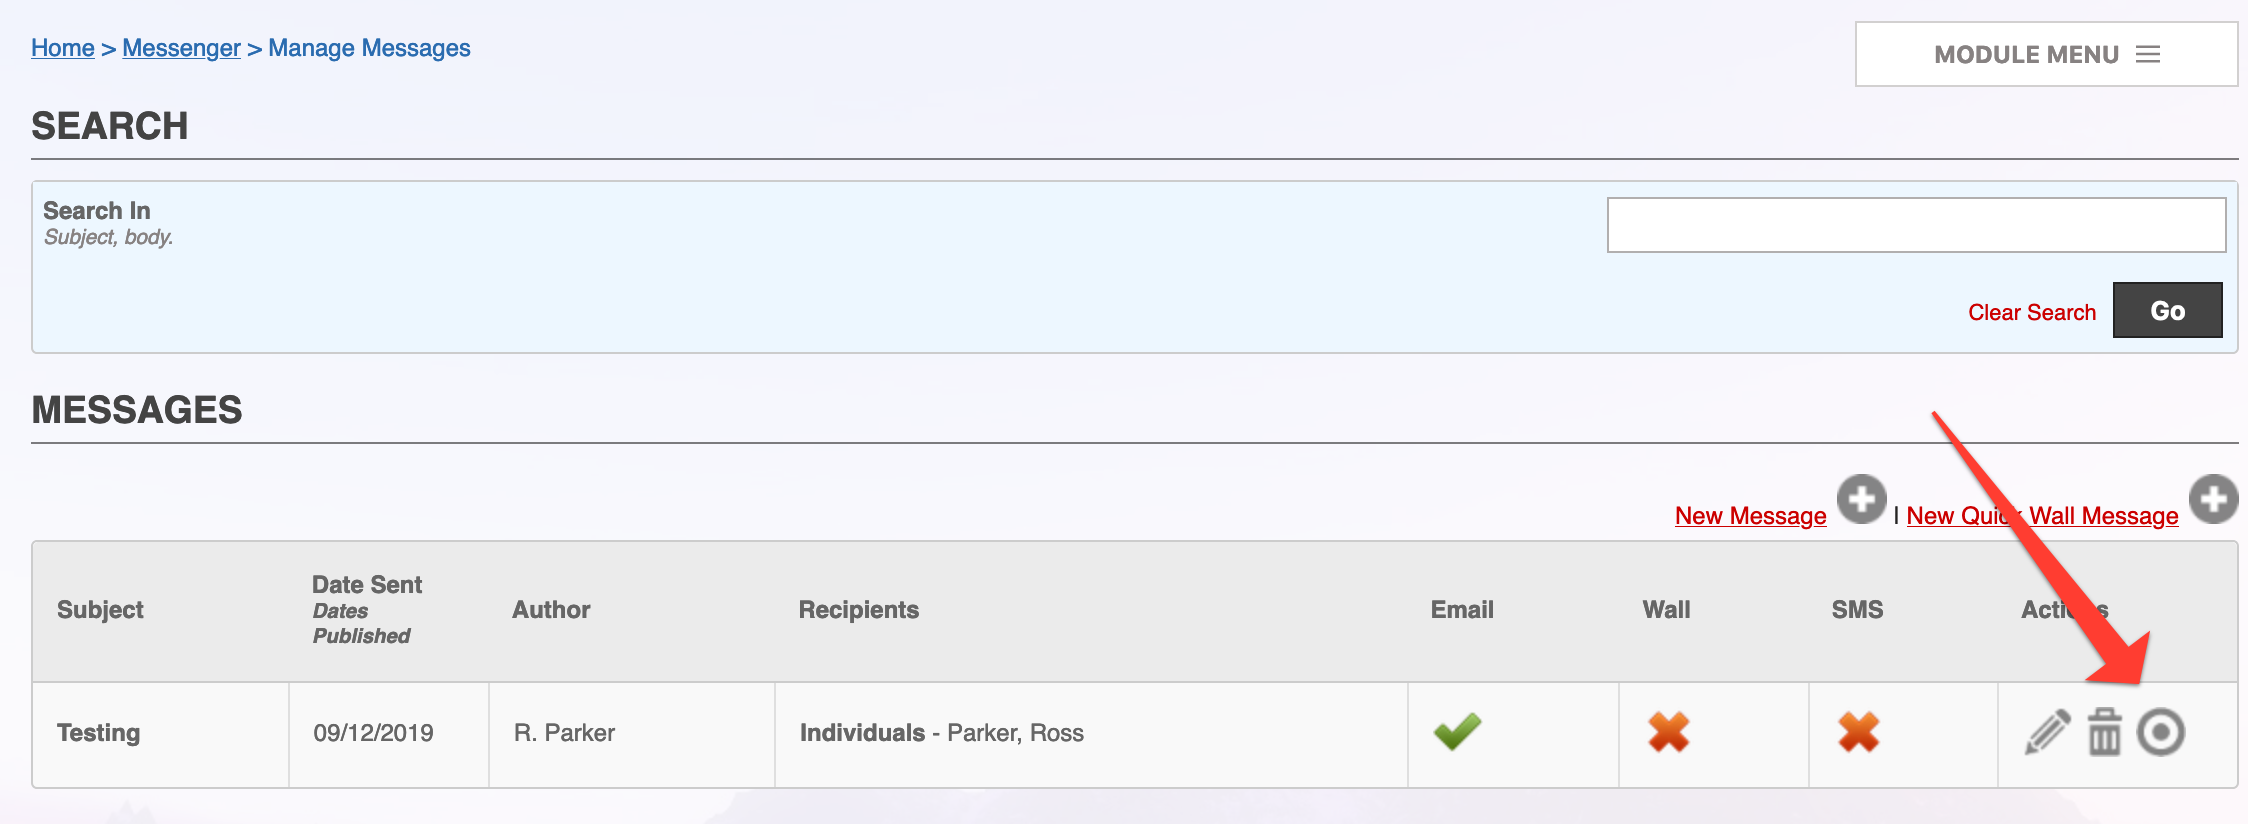Click the Subject column header
This screenshot has width=2248, height=824.
click(x=100, y=610)
